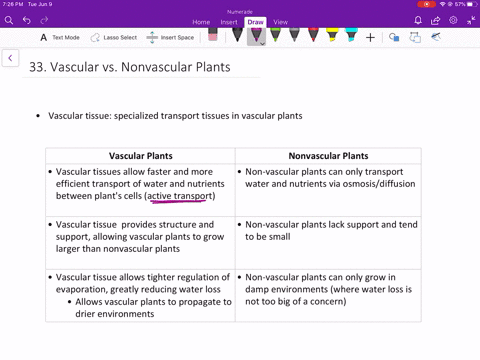Click the underlined 'active transport' text

coord(180,196)
